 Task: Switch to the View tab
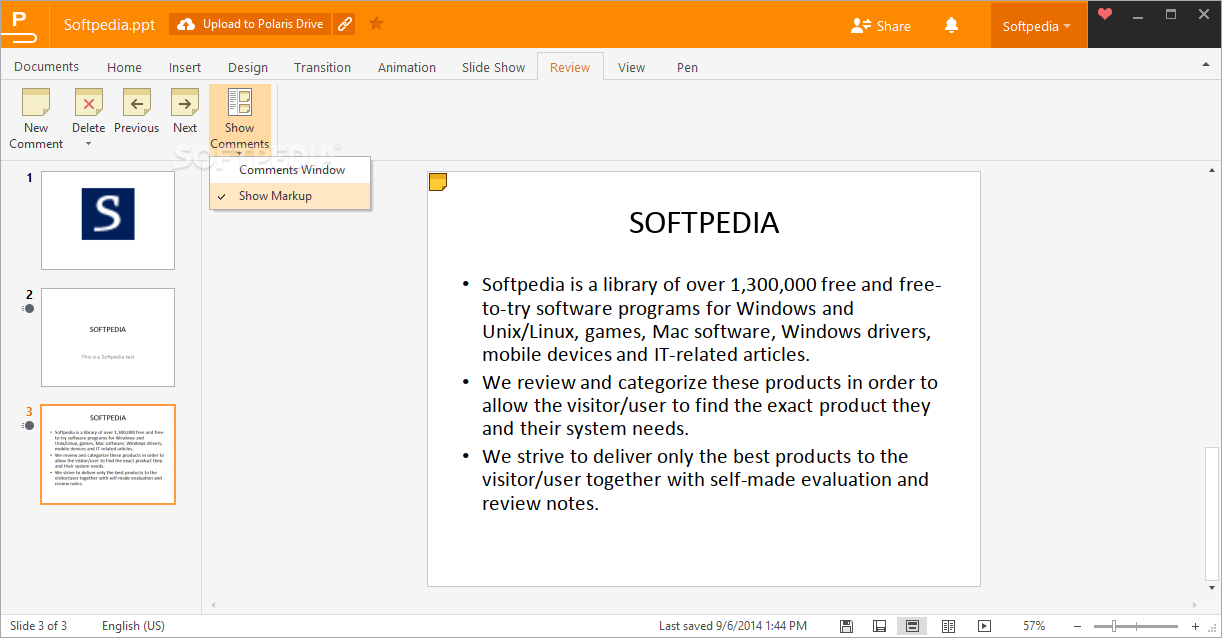tap(631, 67)
